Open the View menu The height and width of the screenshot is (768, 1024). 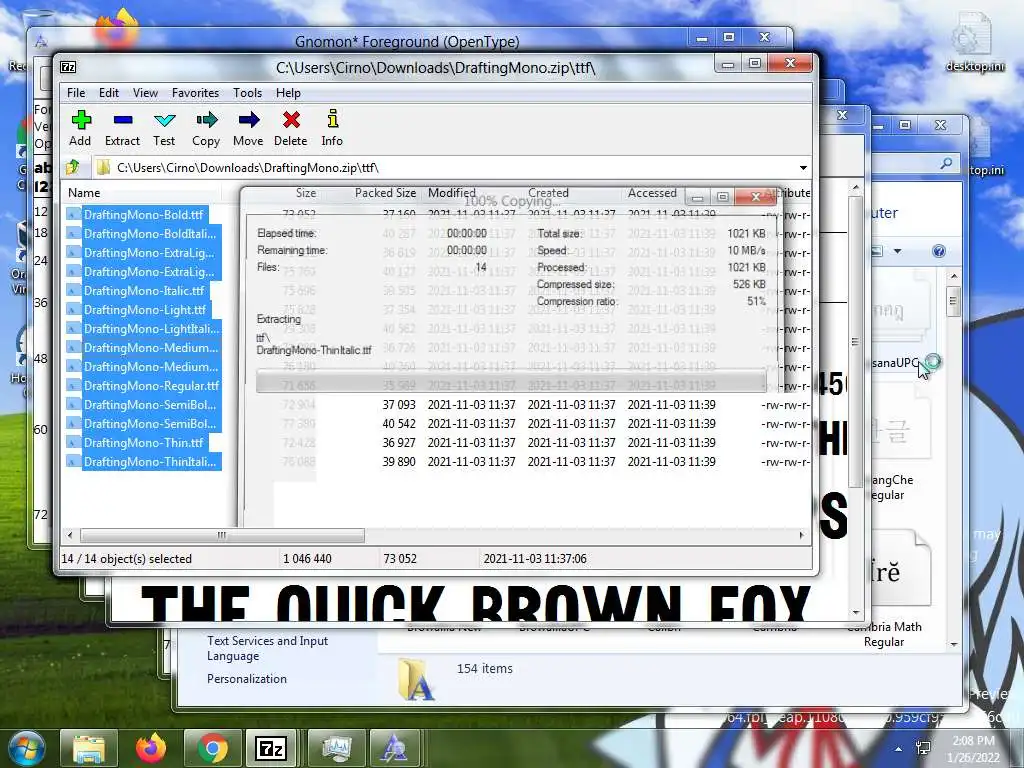coord(145,93)
